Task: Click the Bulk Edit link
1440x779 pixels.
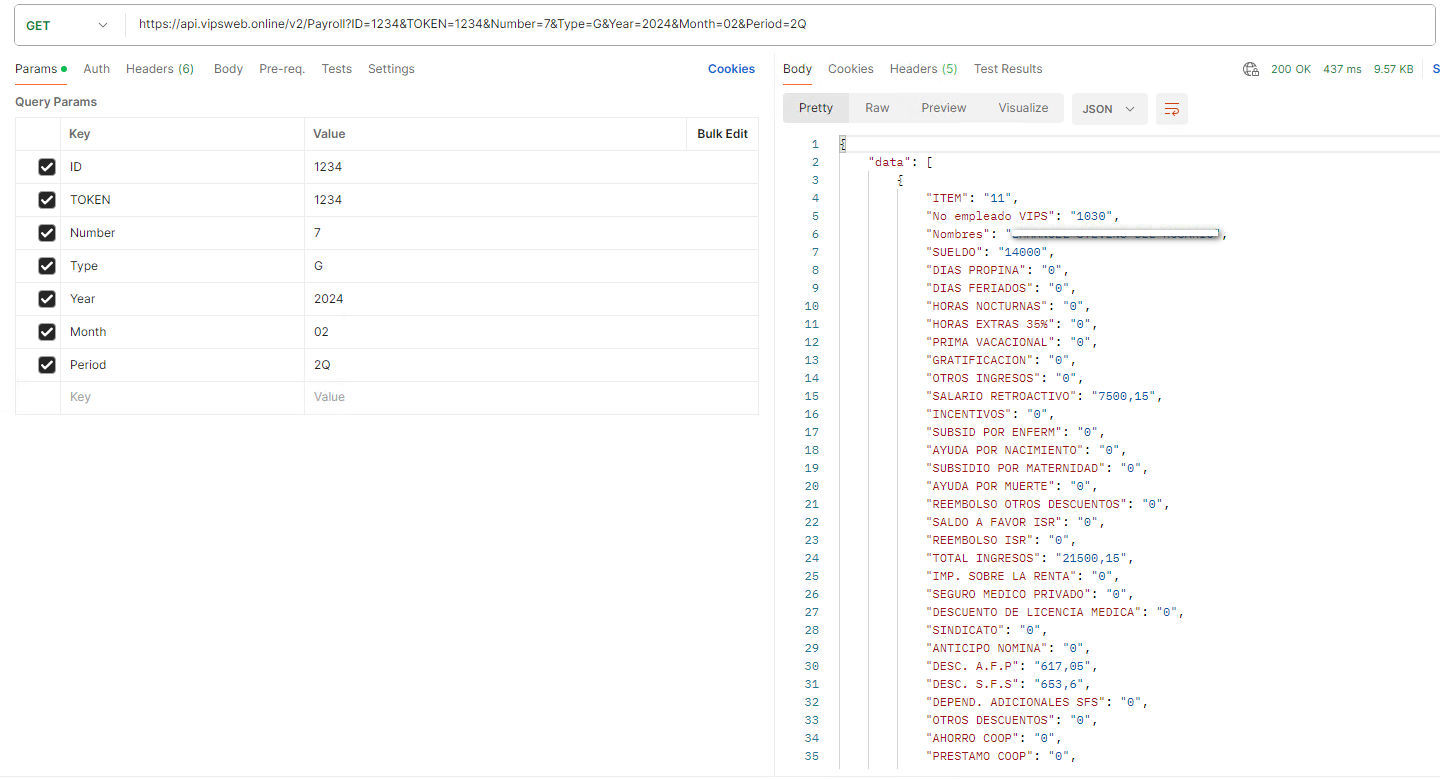Action: click(722, 134)
